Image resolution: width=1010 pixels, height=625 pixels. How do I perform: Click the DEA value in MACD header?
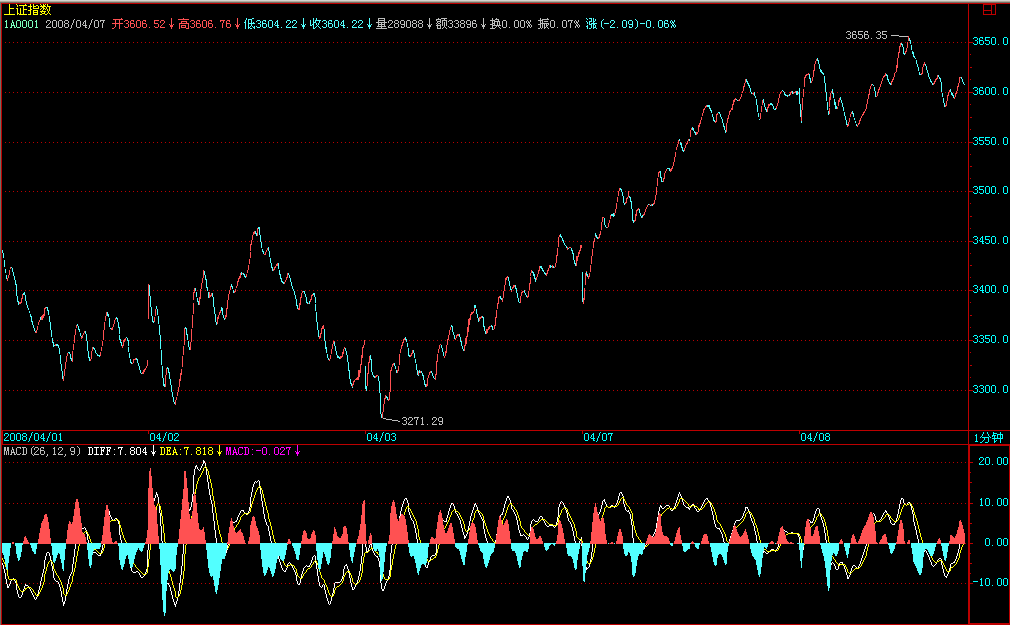click(191, 451)
